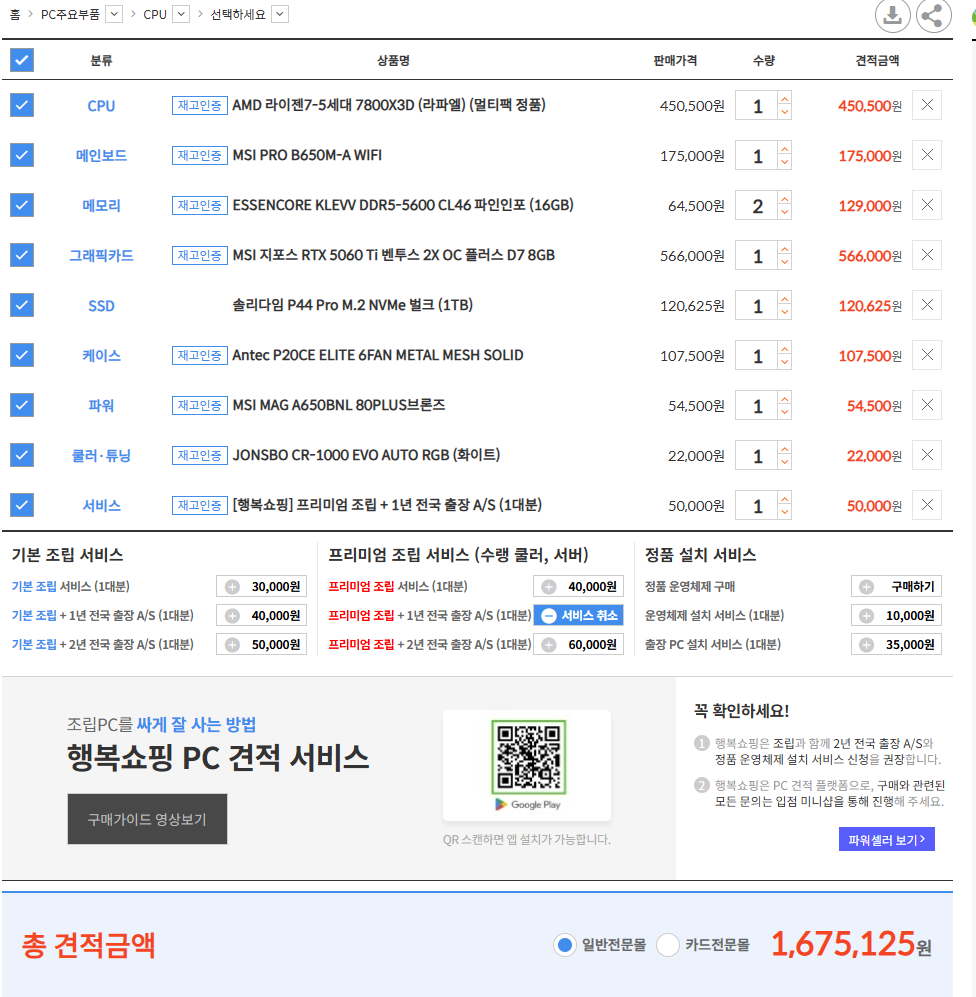Uncheck the SSD row checkbox
The height and width of the screenshot is (997, 976).
point(22,305)
